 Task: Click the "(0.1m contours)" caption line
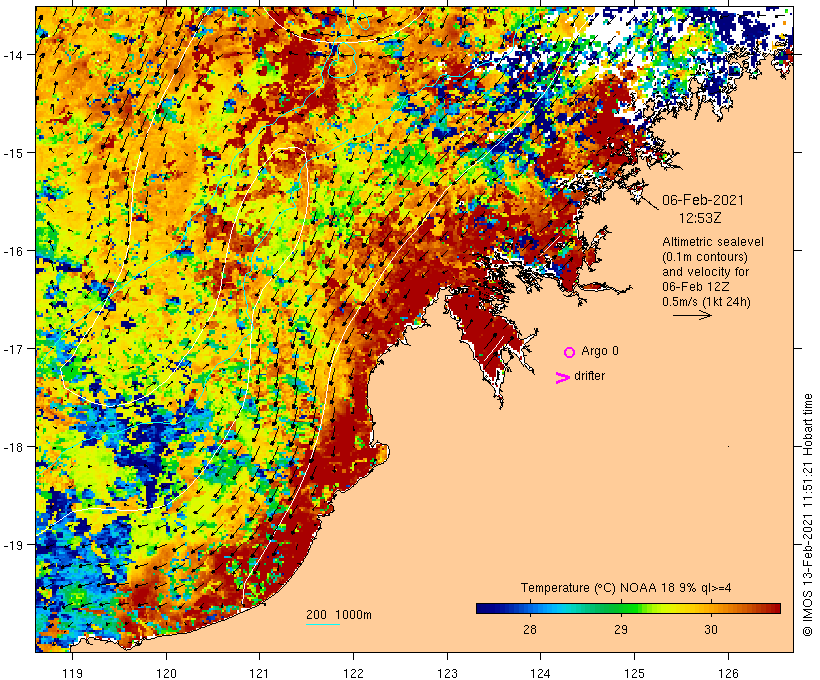point(705,257)
